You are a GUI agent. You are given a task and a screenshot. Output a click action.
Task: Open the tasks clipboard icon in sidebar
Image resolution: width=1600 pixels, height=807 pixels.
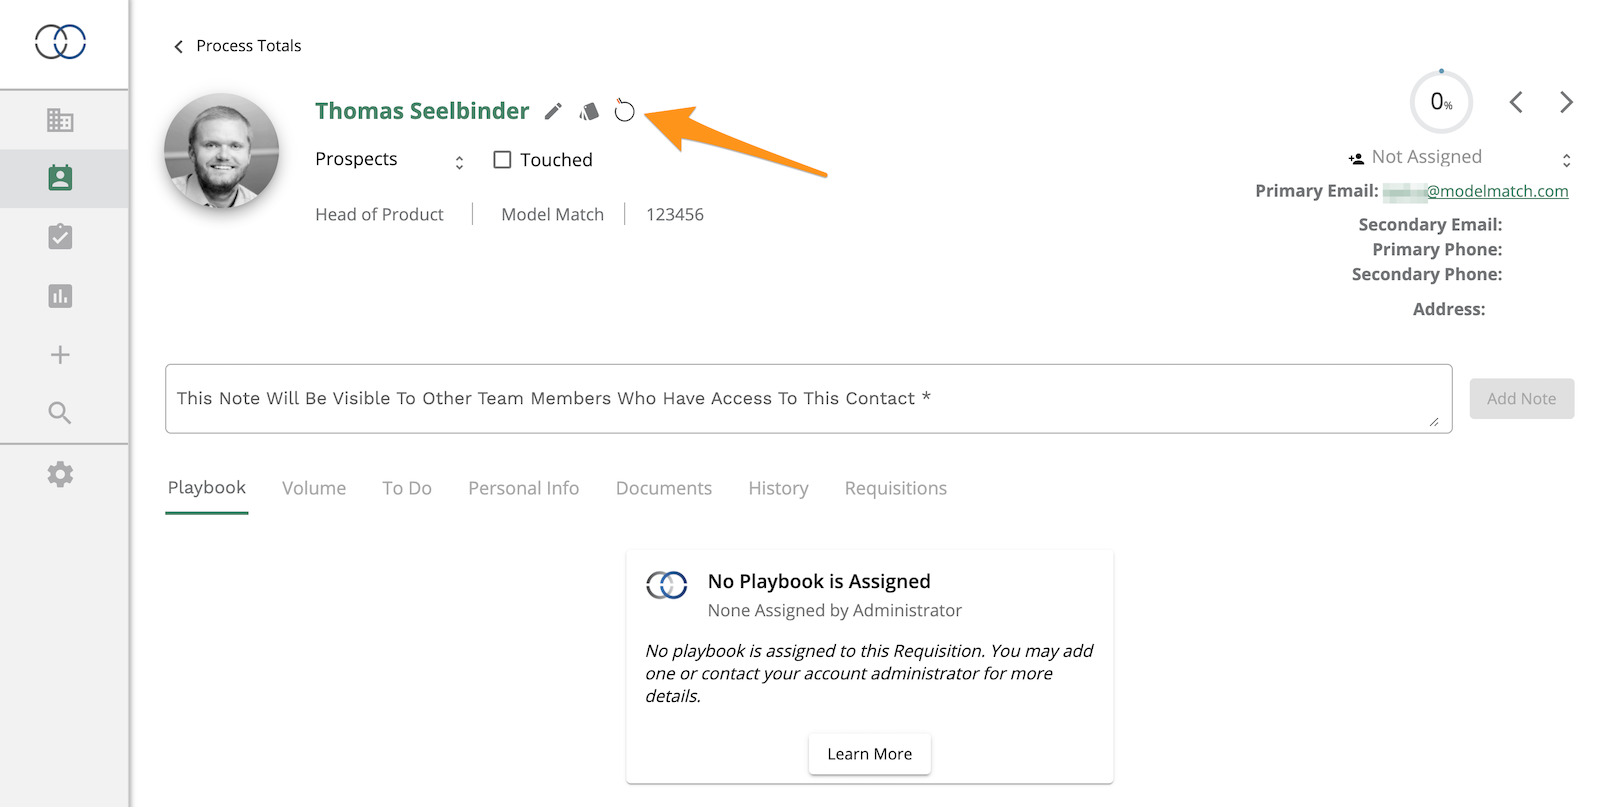pyautogui.click(x=60, y=237)
